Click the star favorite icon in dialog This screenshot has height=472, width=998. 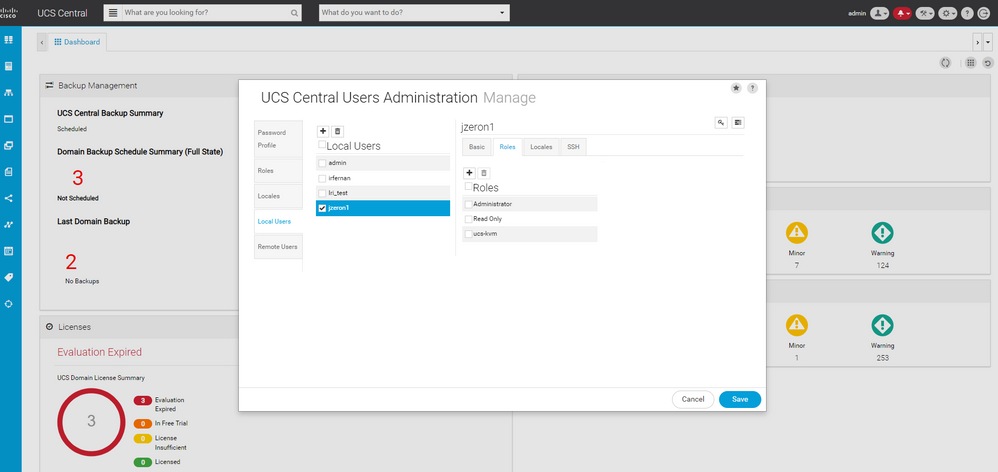pyautogui.click(x=736, y=88)
